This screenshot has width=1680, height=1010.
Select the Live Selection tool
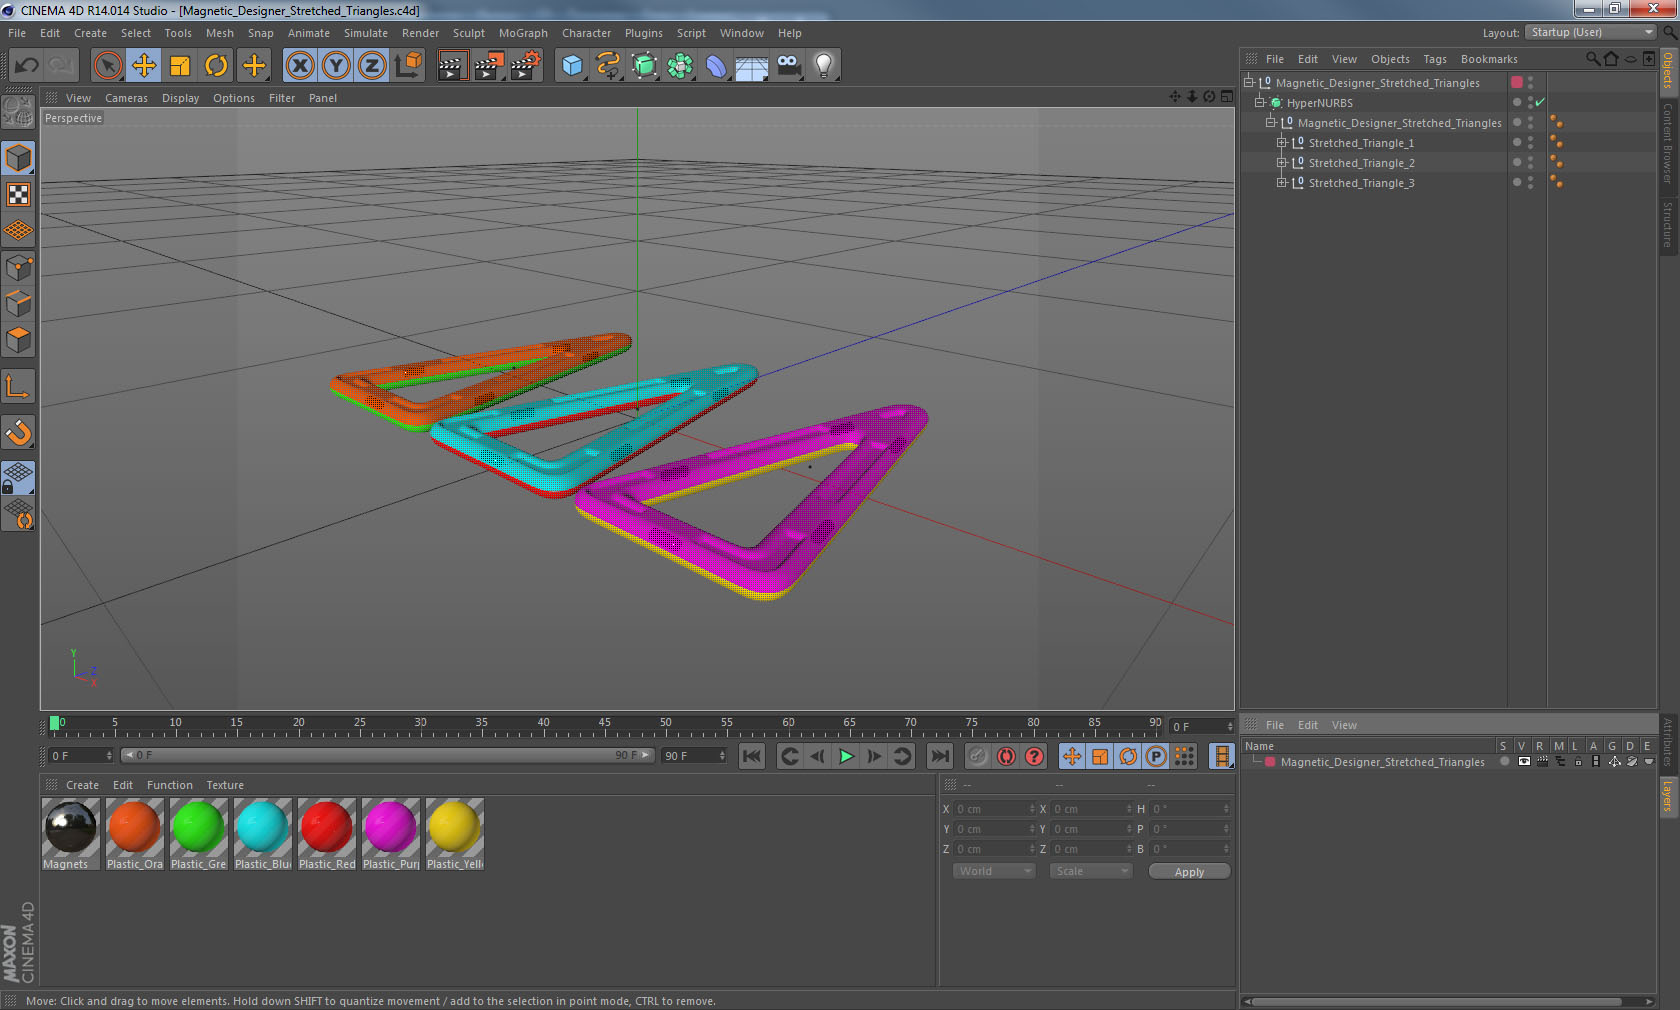click(107, 66)
